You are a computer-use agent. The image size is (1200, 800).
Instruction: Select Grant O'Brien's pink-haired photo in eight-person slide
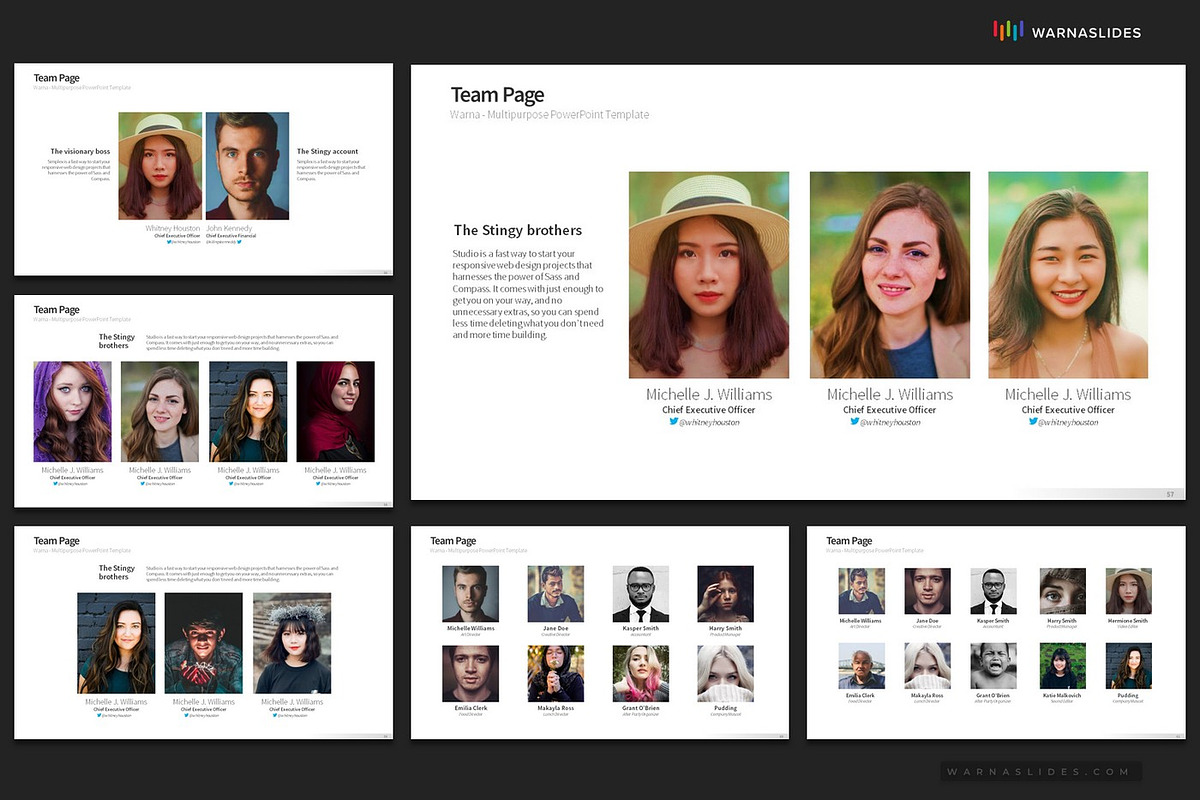[x=640, y=674]
